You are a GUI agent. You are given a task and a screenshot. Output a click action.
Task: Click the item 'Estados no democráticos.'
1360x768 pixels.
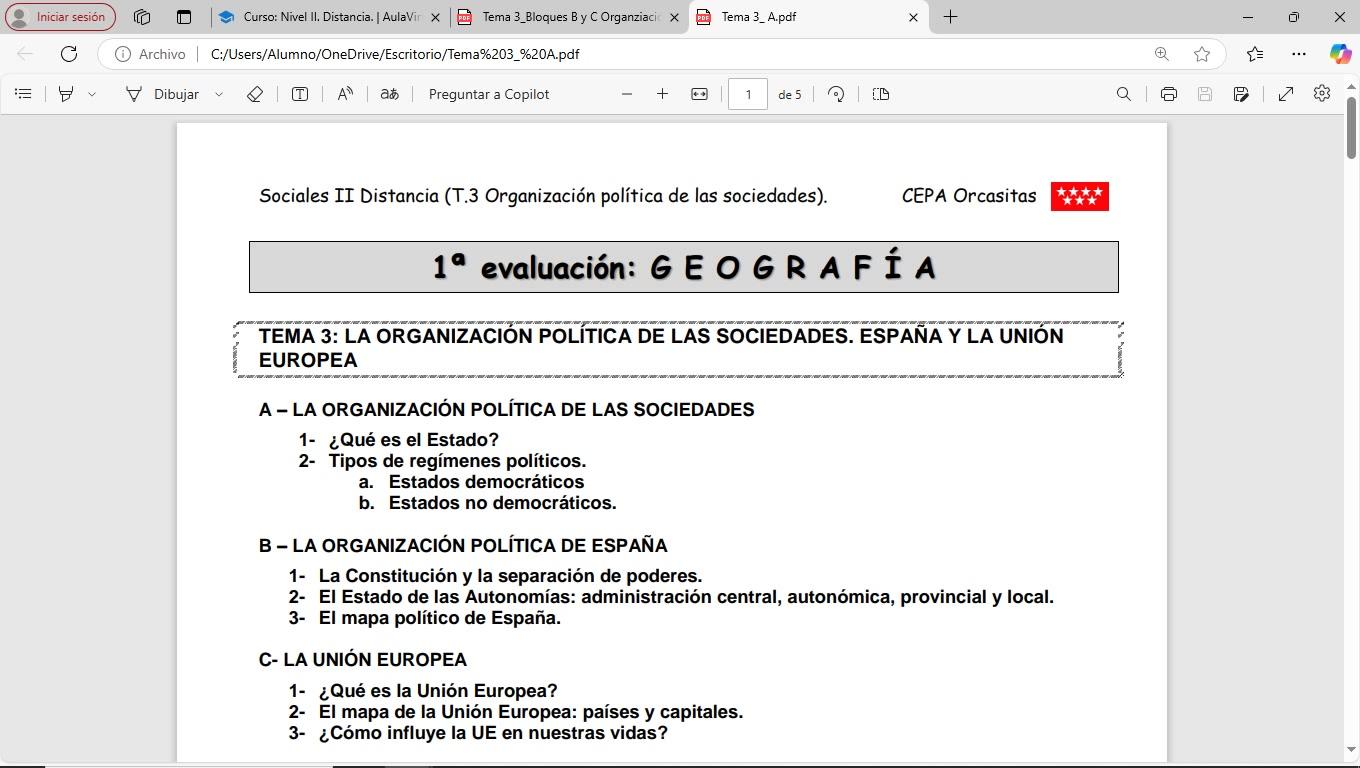pyautogui.click(x=503, y=503)
